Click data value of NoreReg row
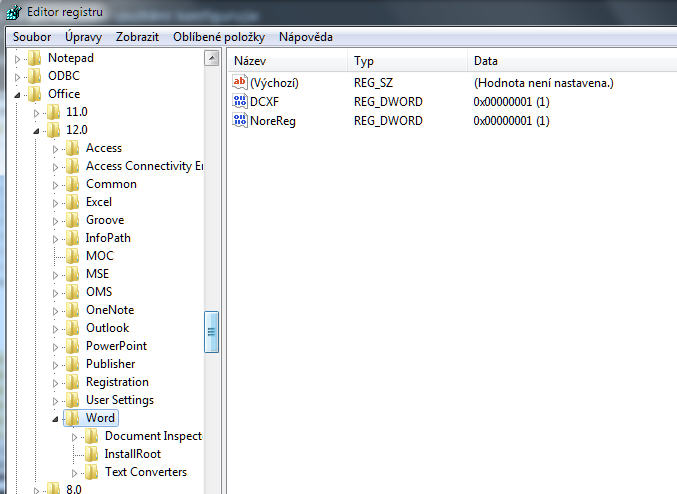The image size is (677, 494). pyautogui.click(x=511, y=121)
